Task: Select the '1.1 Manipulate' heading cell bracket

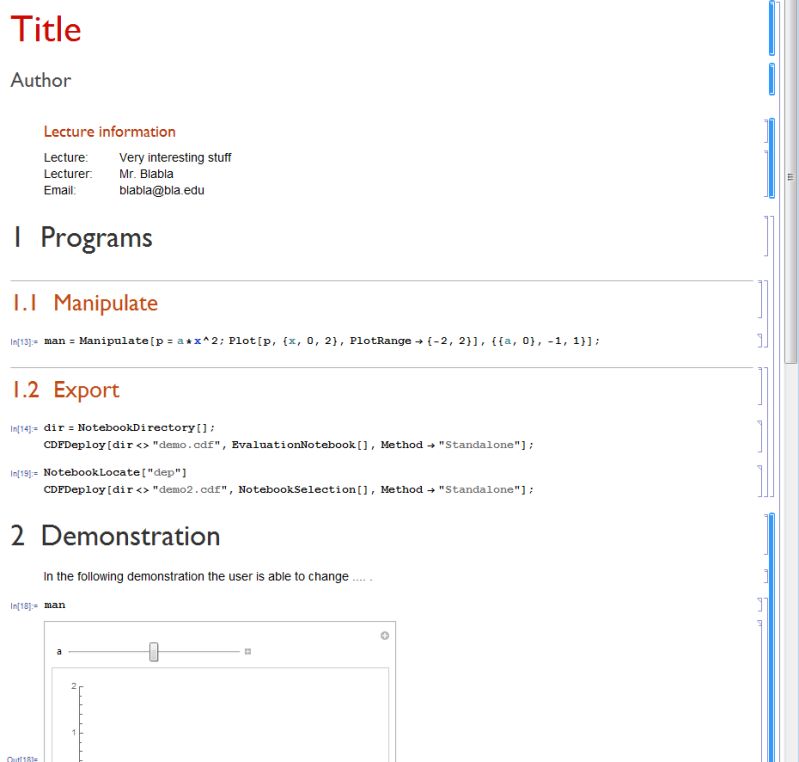Action: point(760,299)
